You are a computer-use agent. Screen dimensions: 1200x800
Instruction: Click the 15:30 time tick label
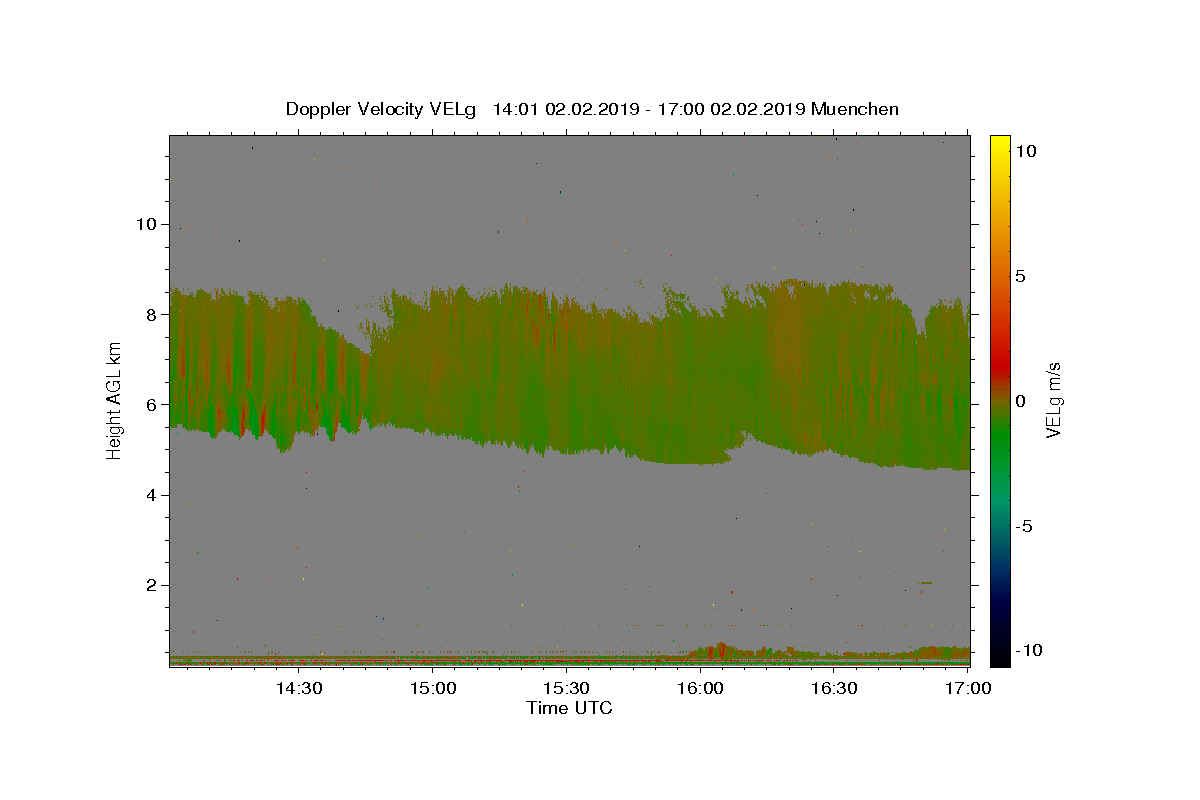point(566,688)
